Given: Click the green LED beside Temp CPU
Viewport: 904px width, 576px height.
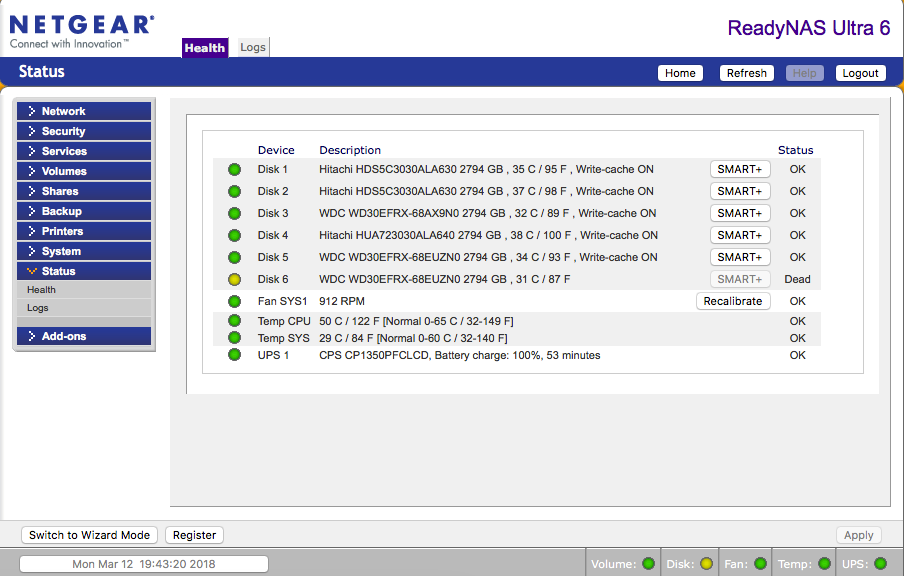Looking at the screenshot, I should point(234,321).
